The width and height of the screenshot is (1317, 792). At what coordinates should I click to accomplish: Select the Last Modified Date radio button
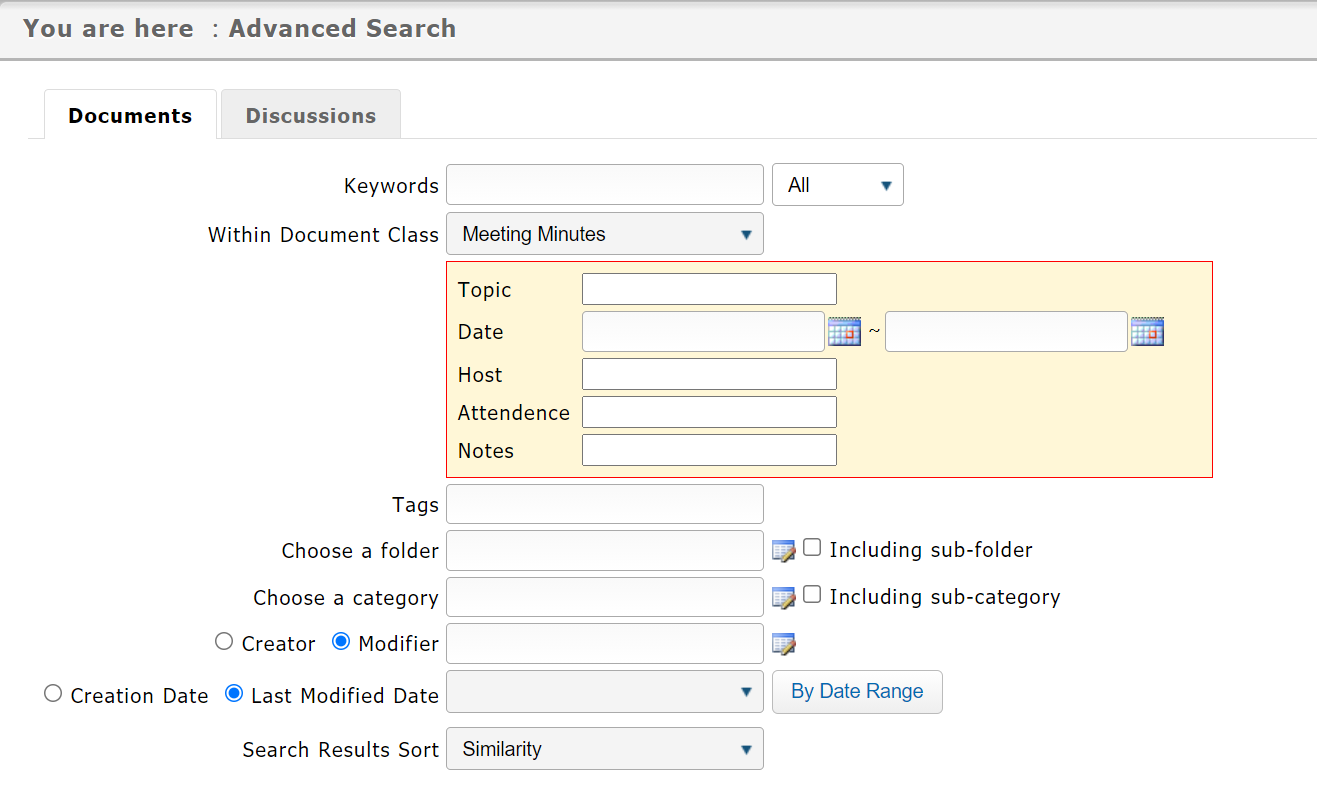pos(234,693)
